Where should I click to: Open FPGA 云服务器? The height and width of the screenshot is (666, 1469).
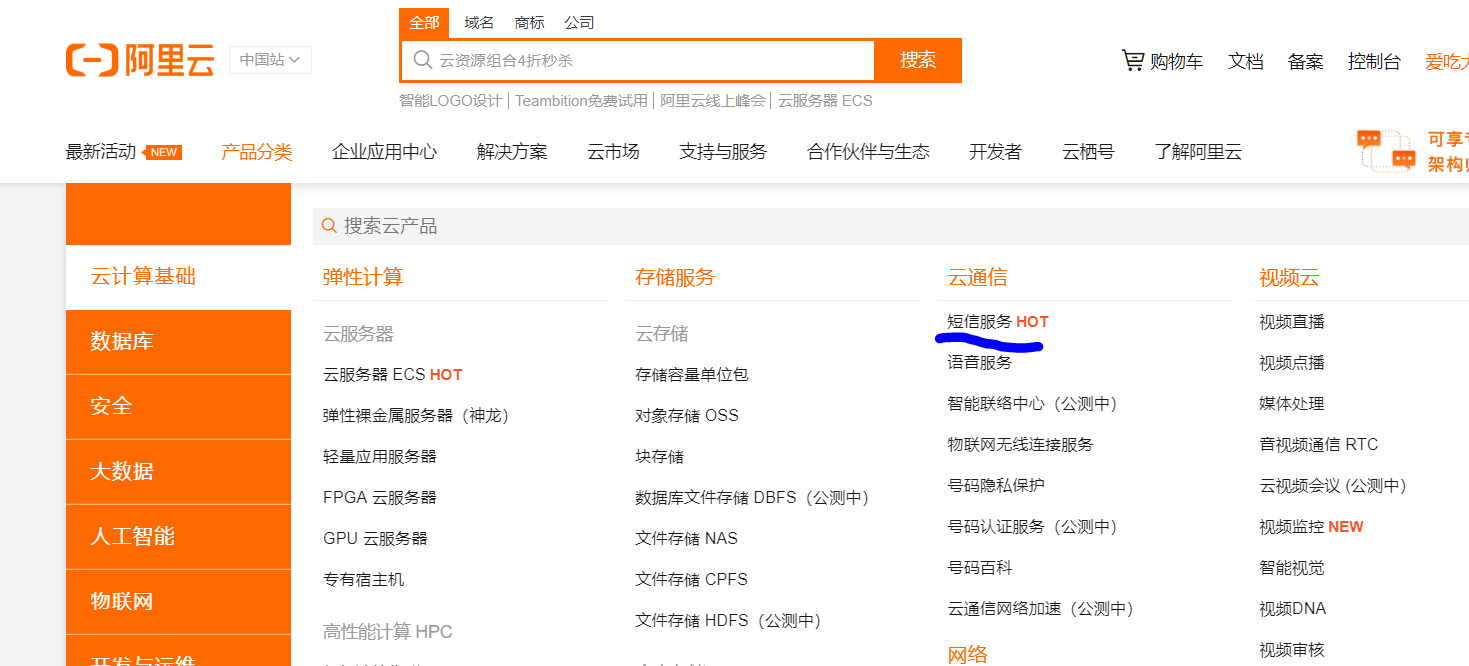[x=380, y=497]
